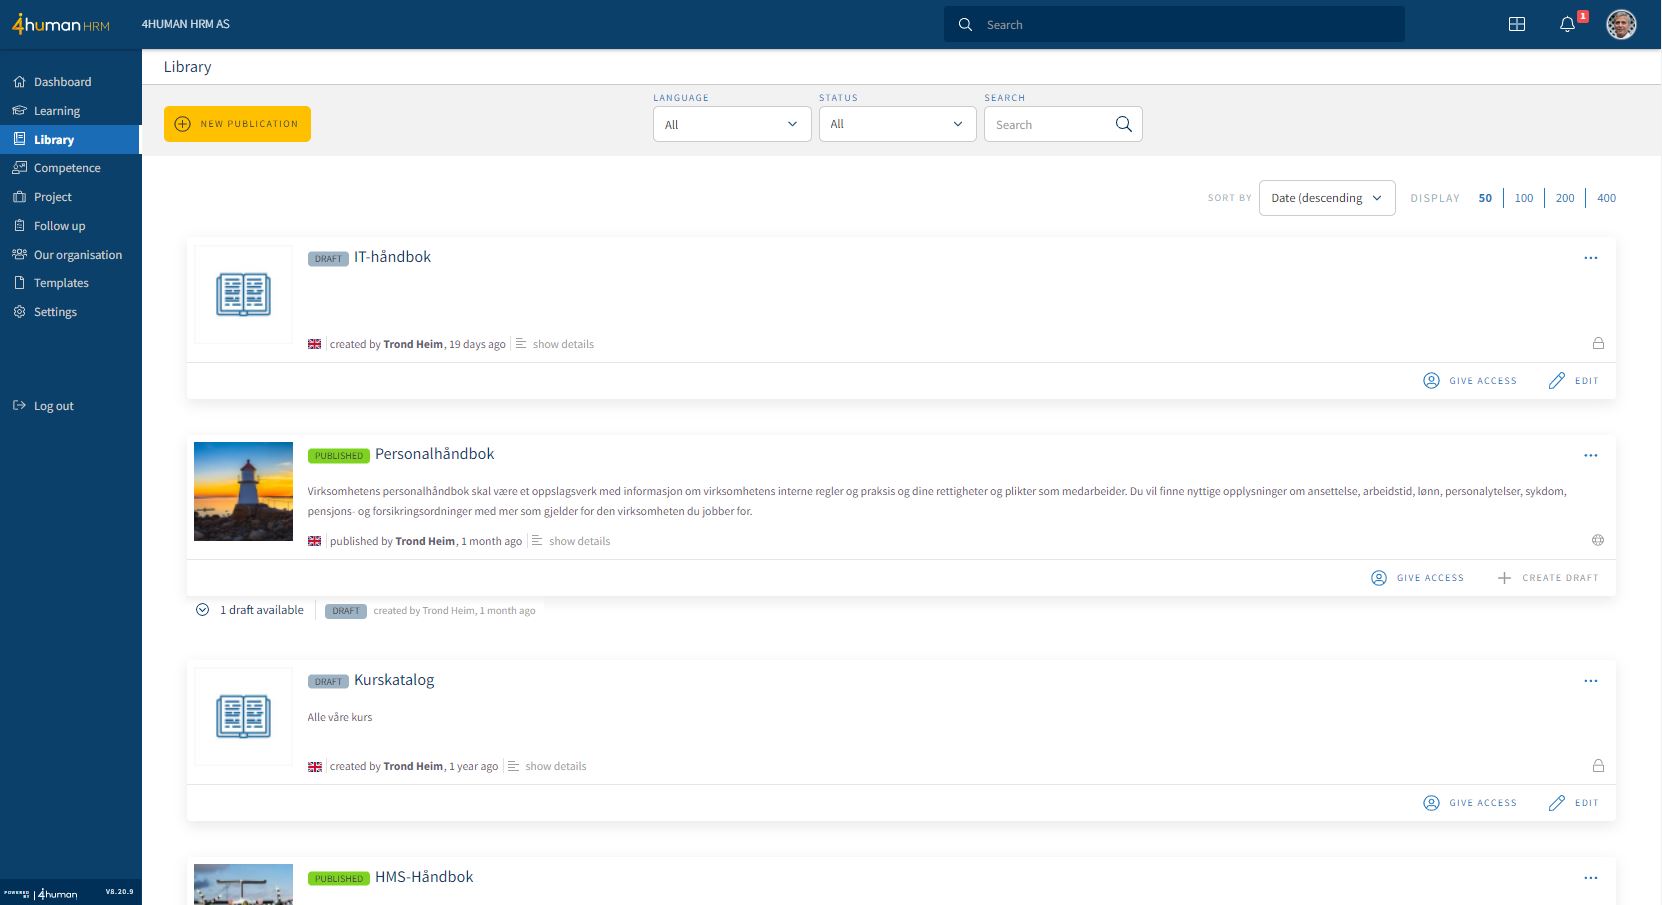Expand the 1 draft available section
1662x905 pixels.
pyautogui.click(x=202, y=610)
